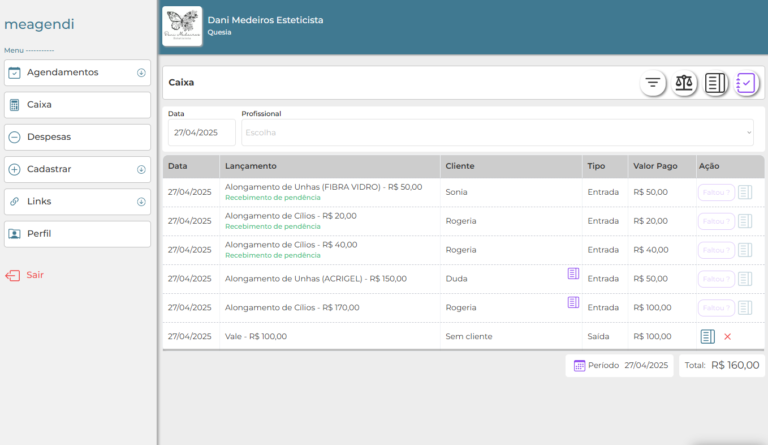Viewport: 768px width, 445px height.
Task: Select Caixa in the sidebar menu
Action: pyautogui.click(x=77, y=105)
